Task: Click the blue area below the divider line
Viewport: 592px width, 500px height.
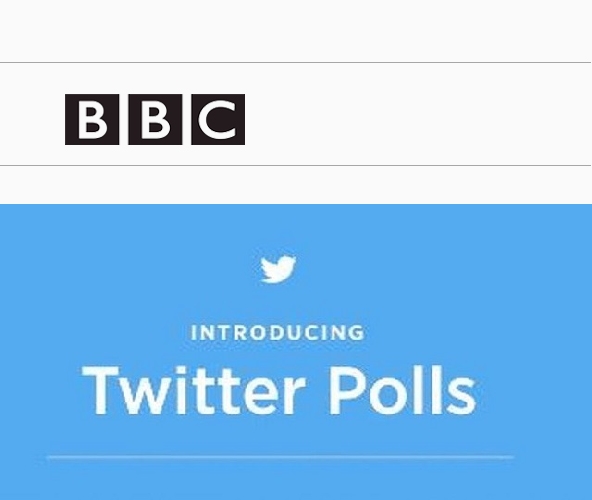Action: coord(296,480)
